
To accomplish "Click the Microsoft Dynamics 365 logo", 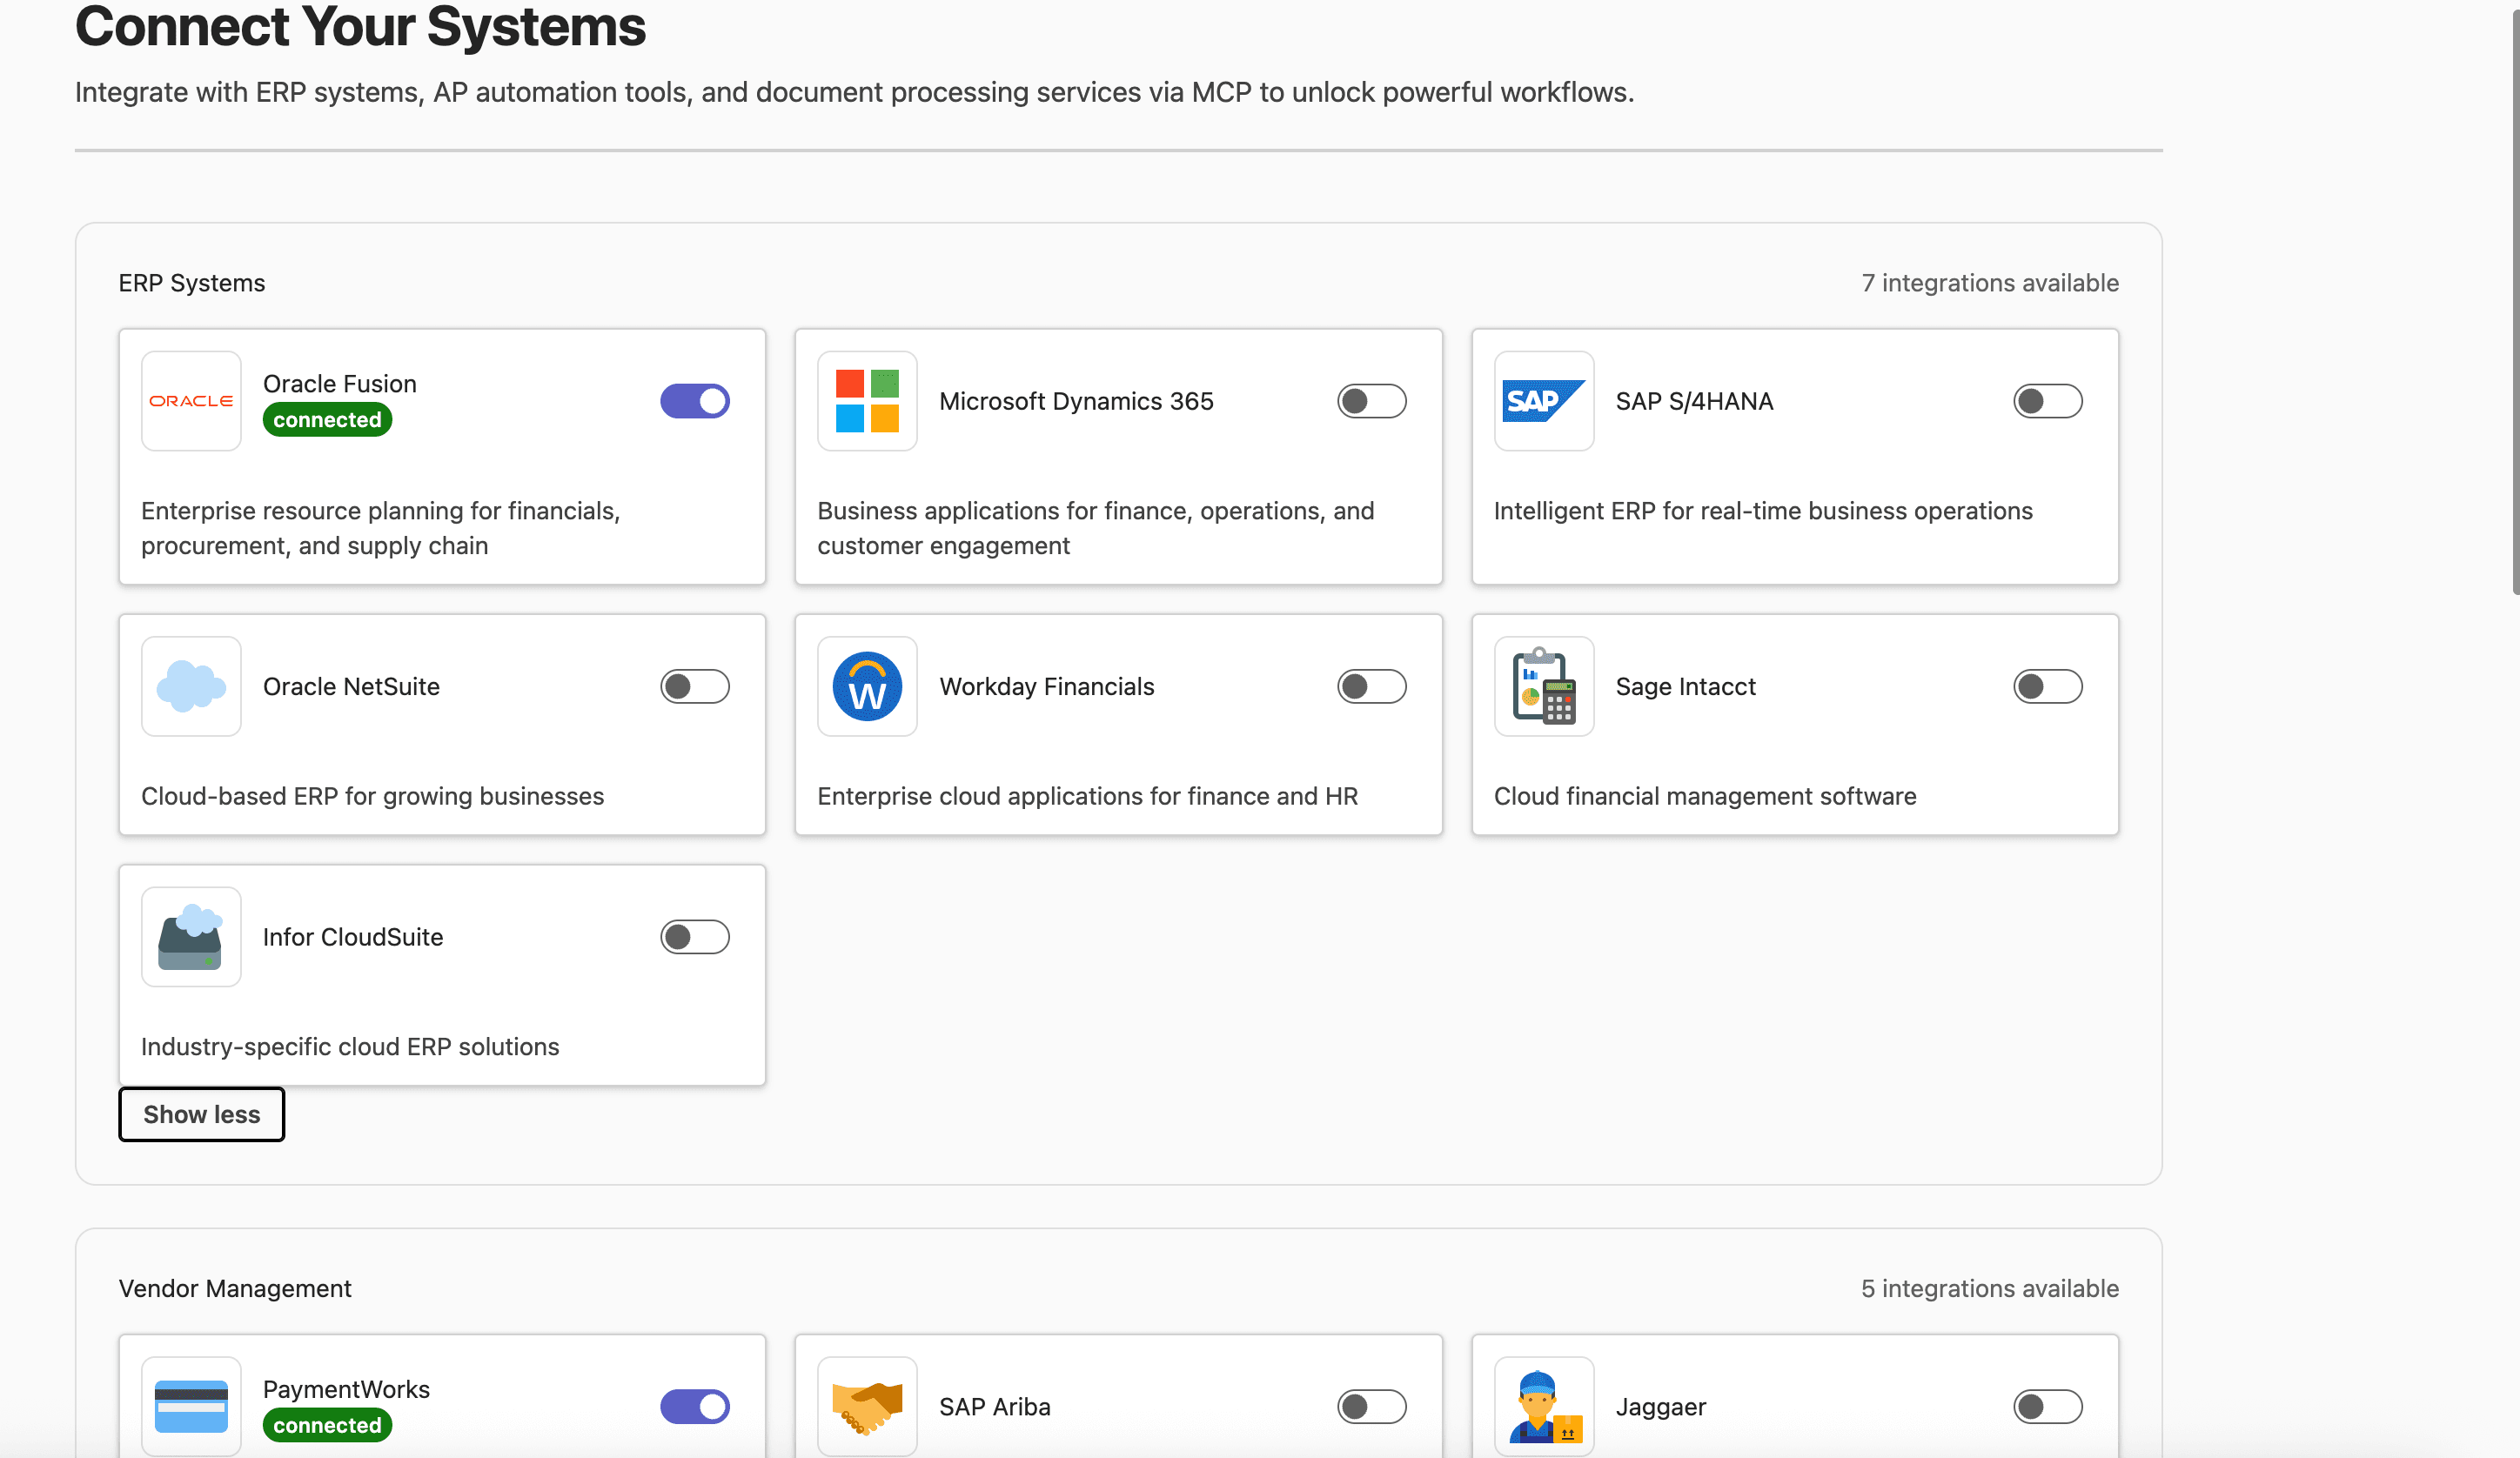I will (867, 401).
